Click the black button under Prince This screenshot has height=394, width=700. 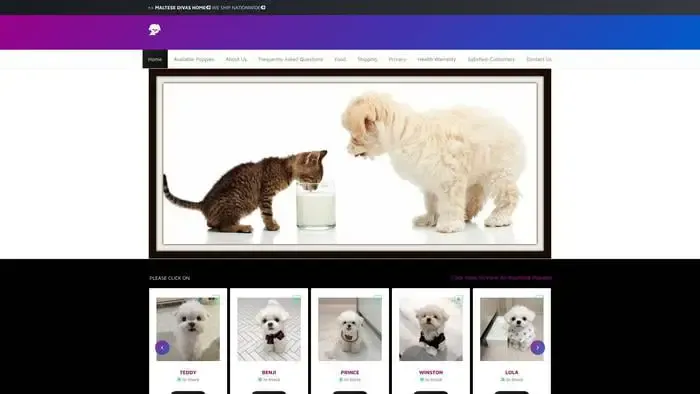[350, 392]
